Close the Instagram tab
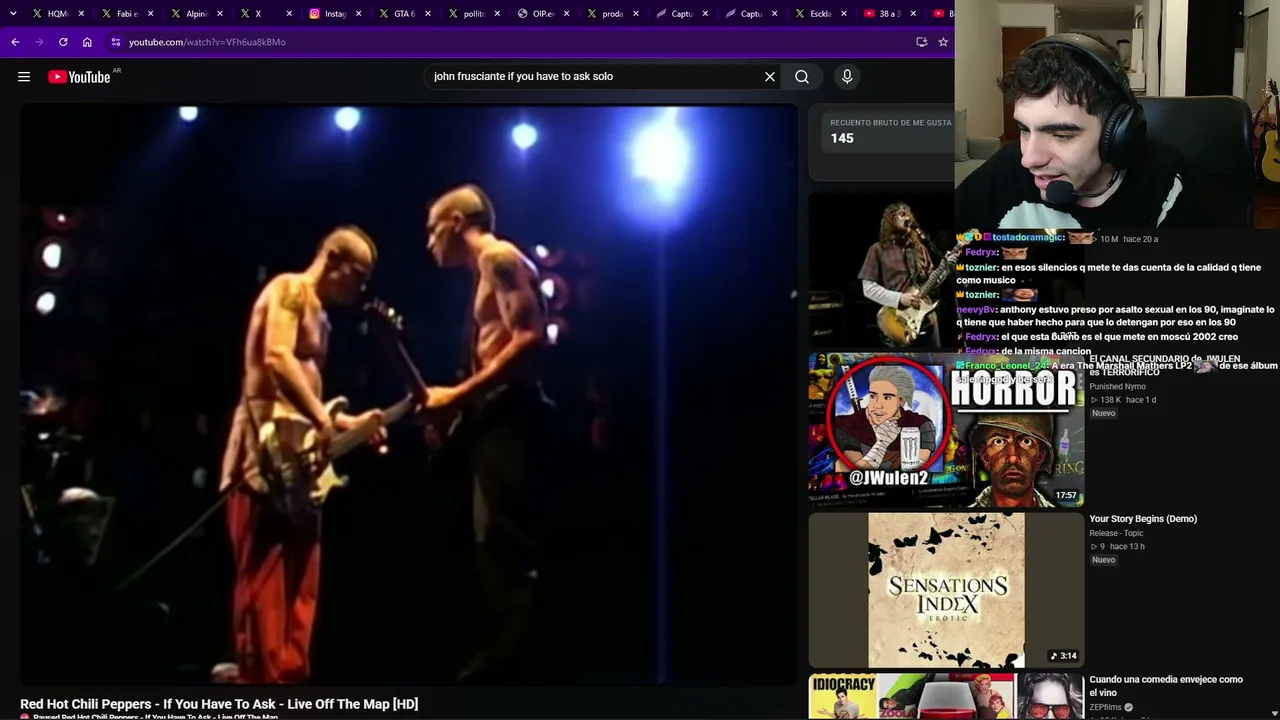This screenshot has width=1280, height=720. click(358, 14)
